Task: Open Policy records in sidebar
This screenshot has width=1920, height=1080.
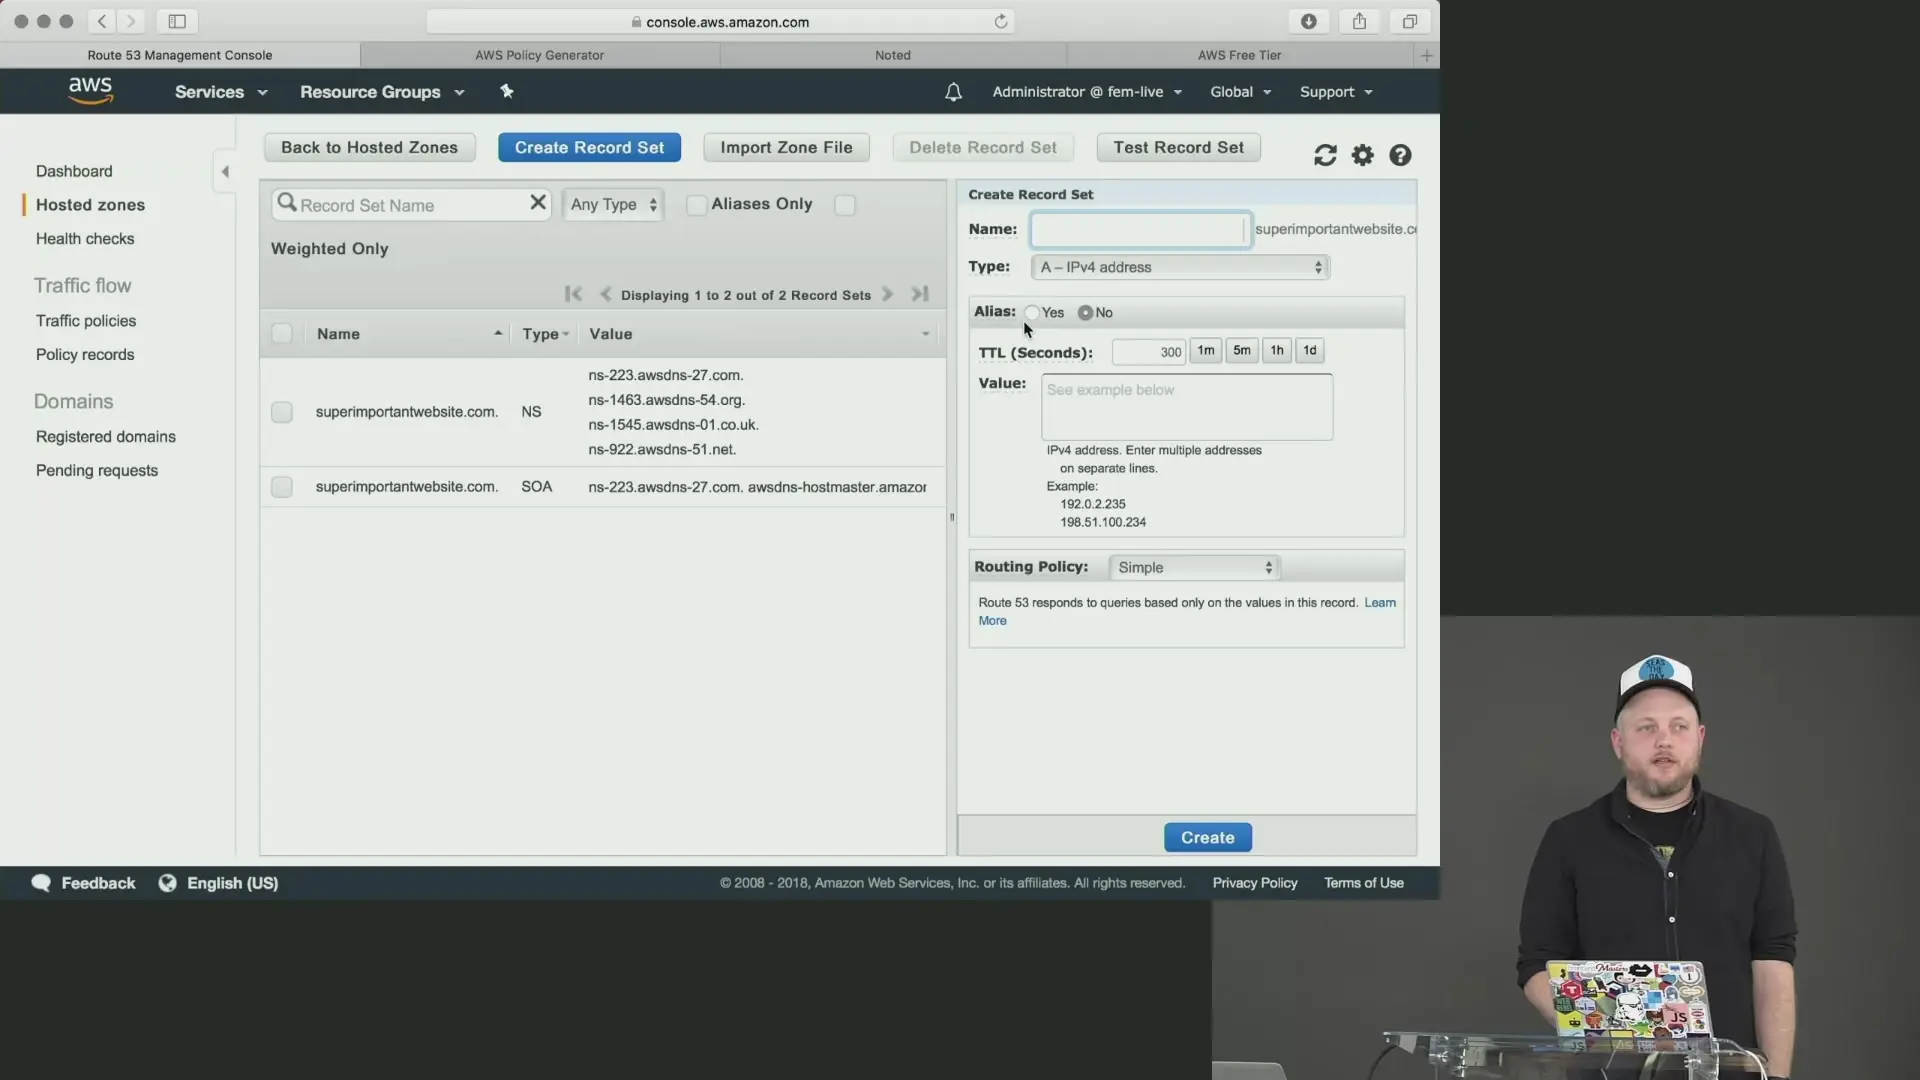Action: [85, 354]
